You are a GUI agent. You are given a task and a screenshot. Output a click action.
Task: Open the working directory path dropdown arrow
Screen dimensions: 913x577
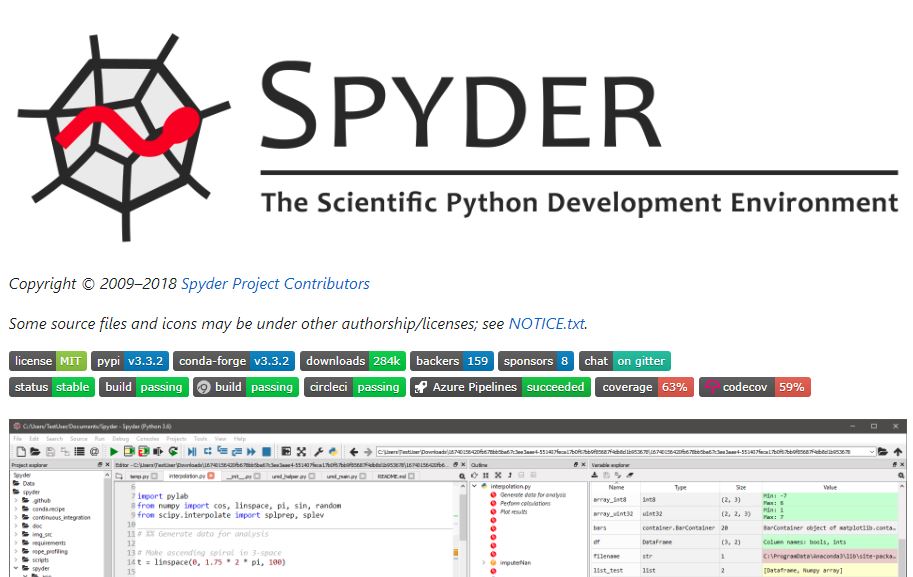(x=872, y=451)
